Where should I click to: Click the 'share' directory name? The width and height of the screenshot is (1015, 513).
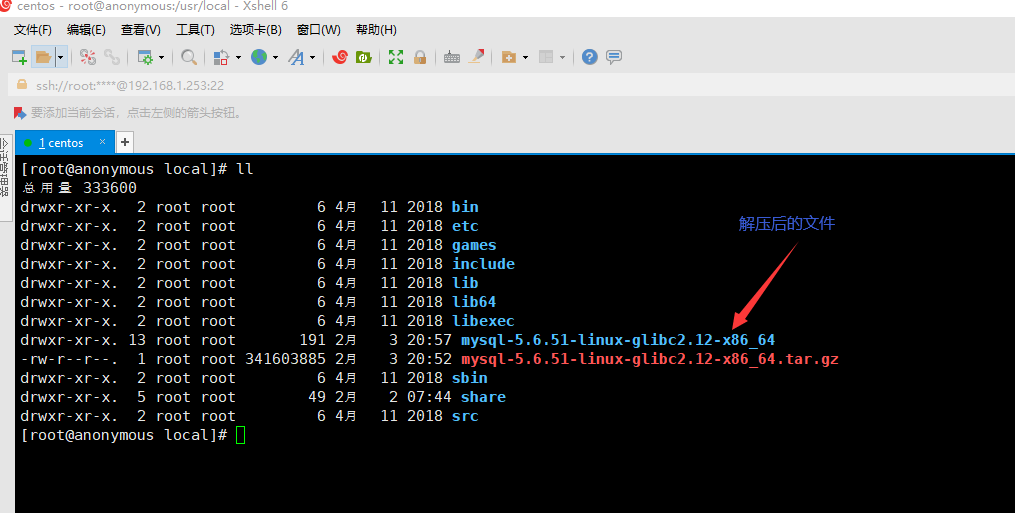point(483,397)
